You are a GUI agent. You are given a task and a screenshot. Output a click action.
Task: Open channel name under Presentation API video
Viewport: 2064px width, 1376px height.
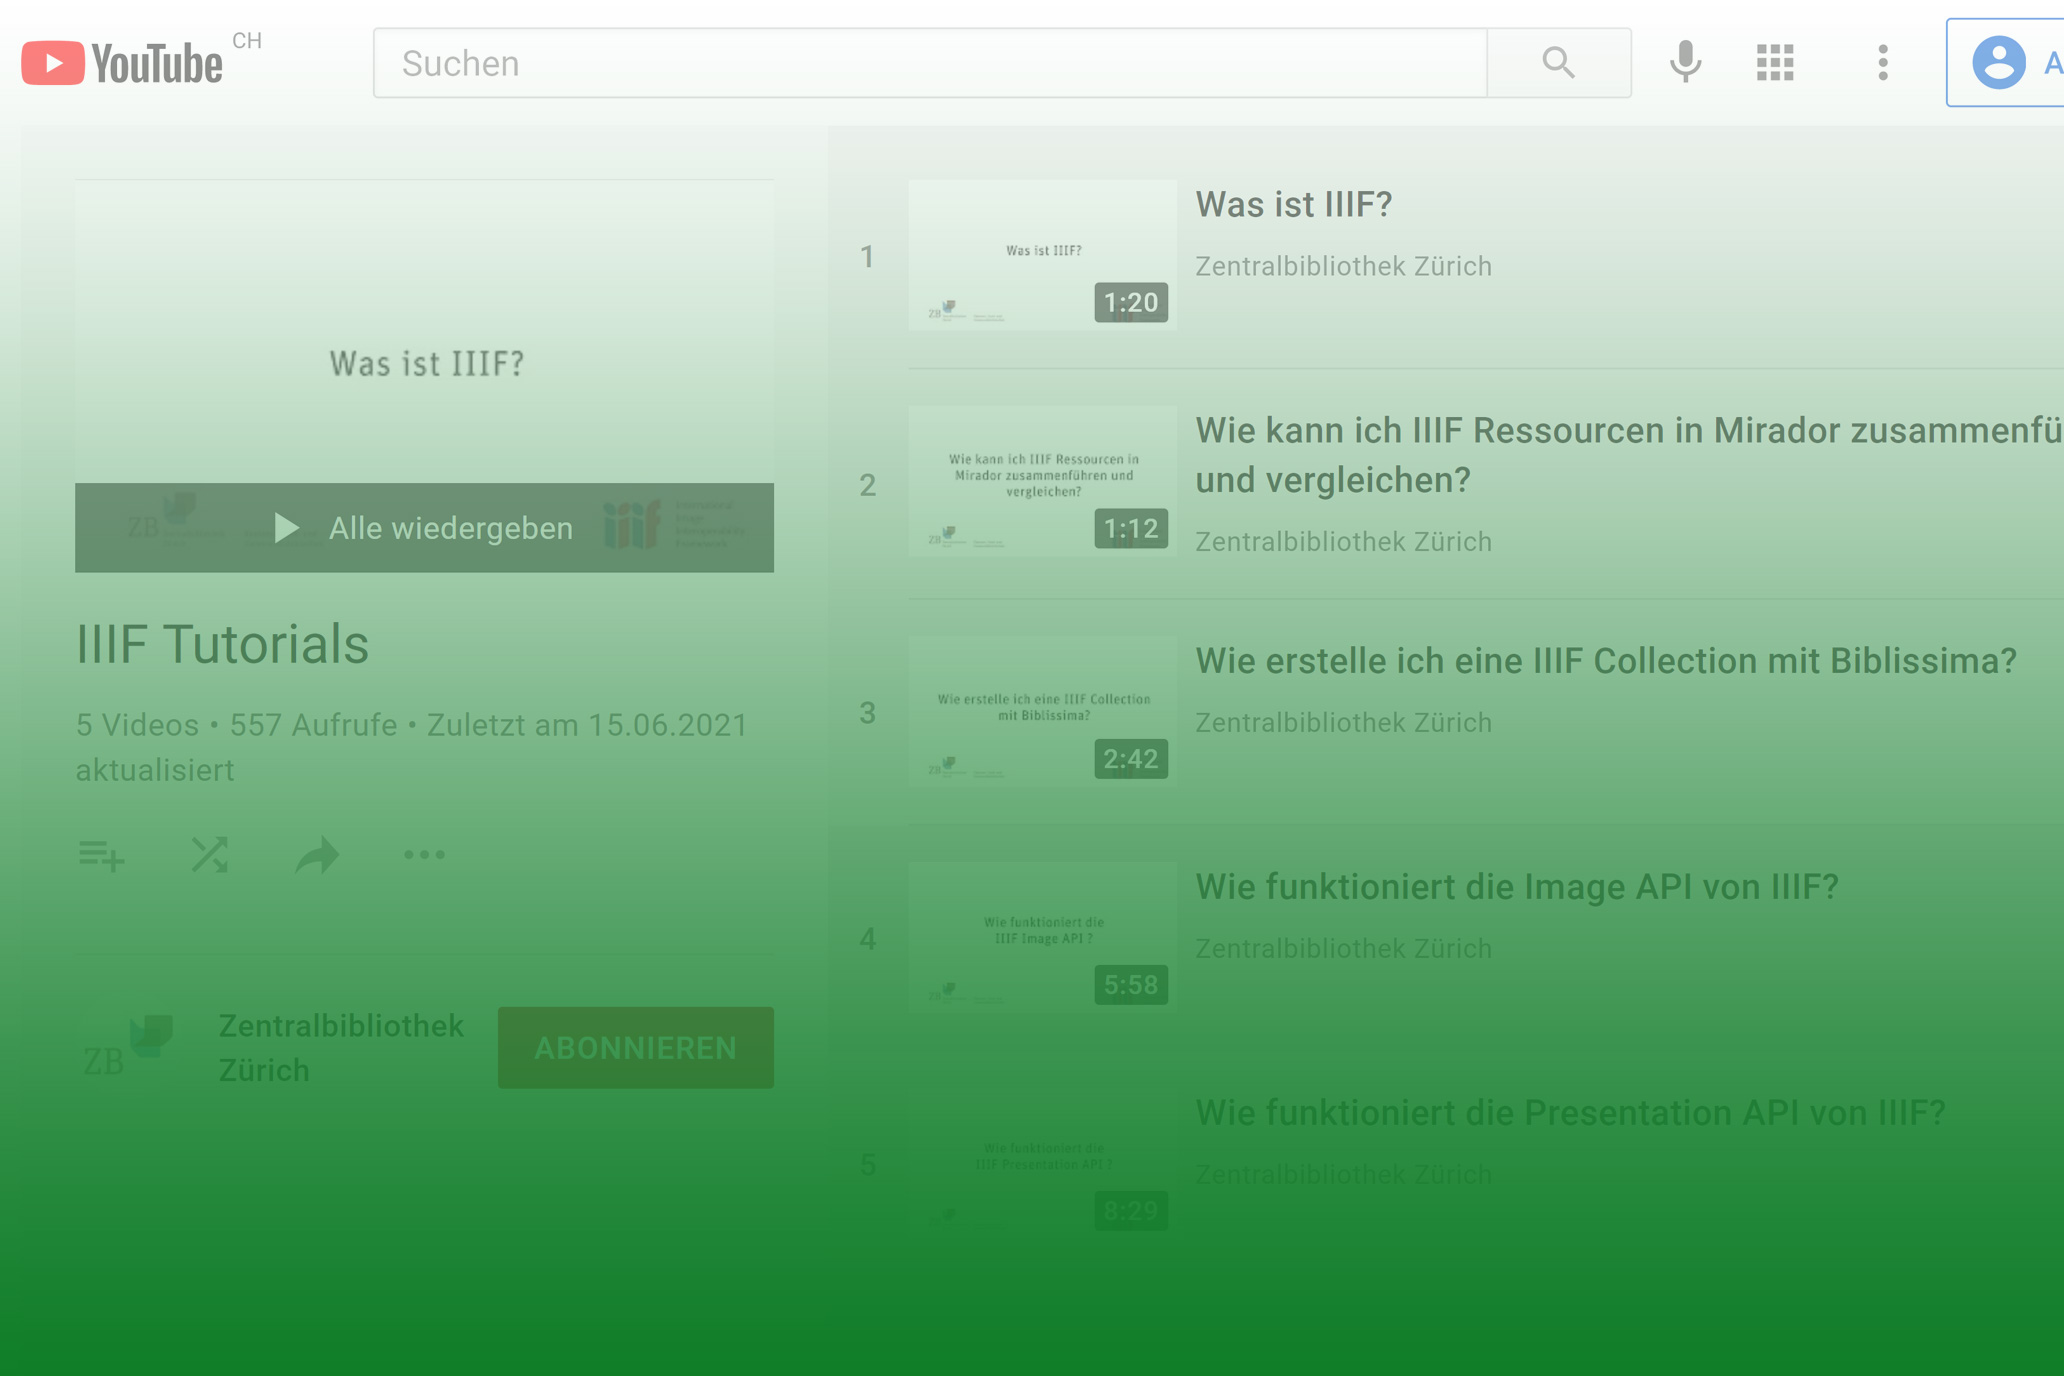[1343, 1175]
